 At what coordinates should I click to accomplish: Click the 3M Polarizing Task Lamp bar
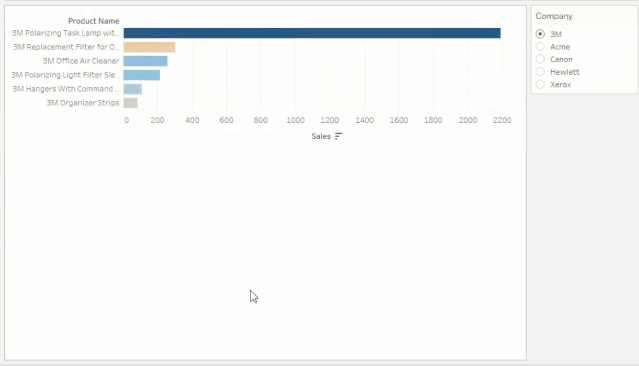coord(312,33)
